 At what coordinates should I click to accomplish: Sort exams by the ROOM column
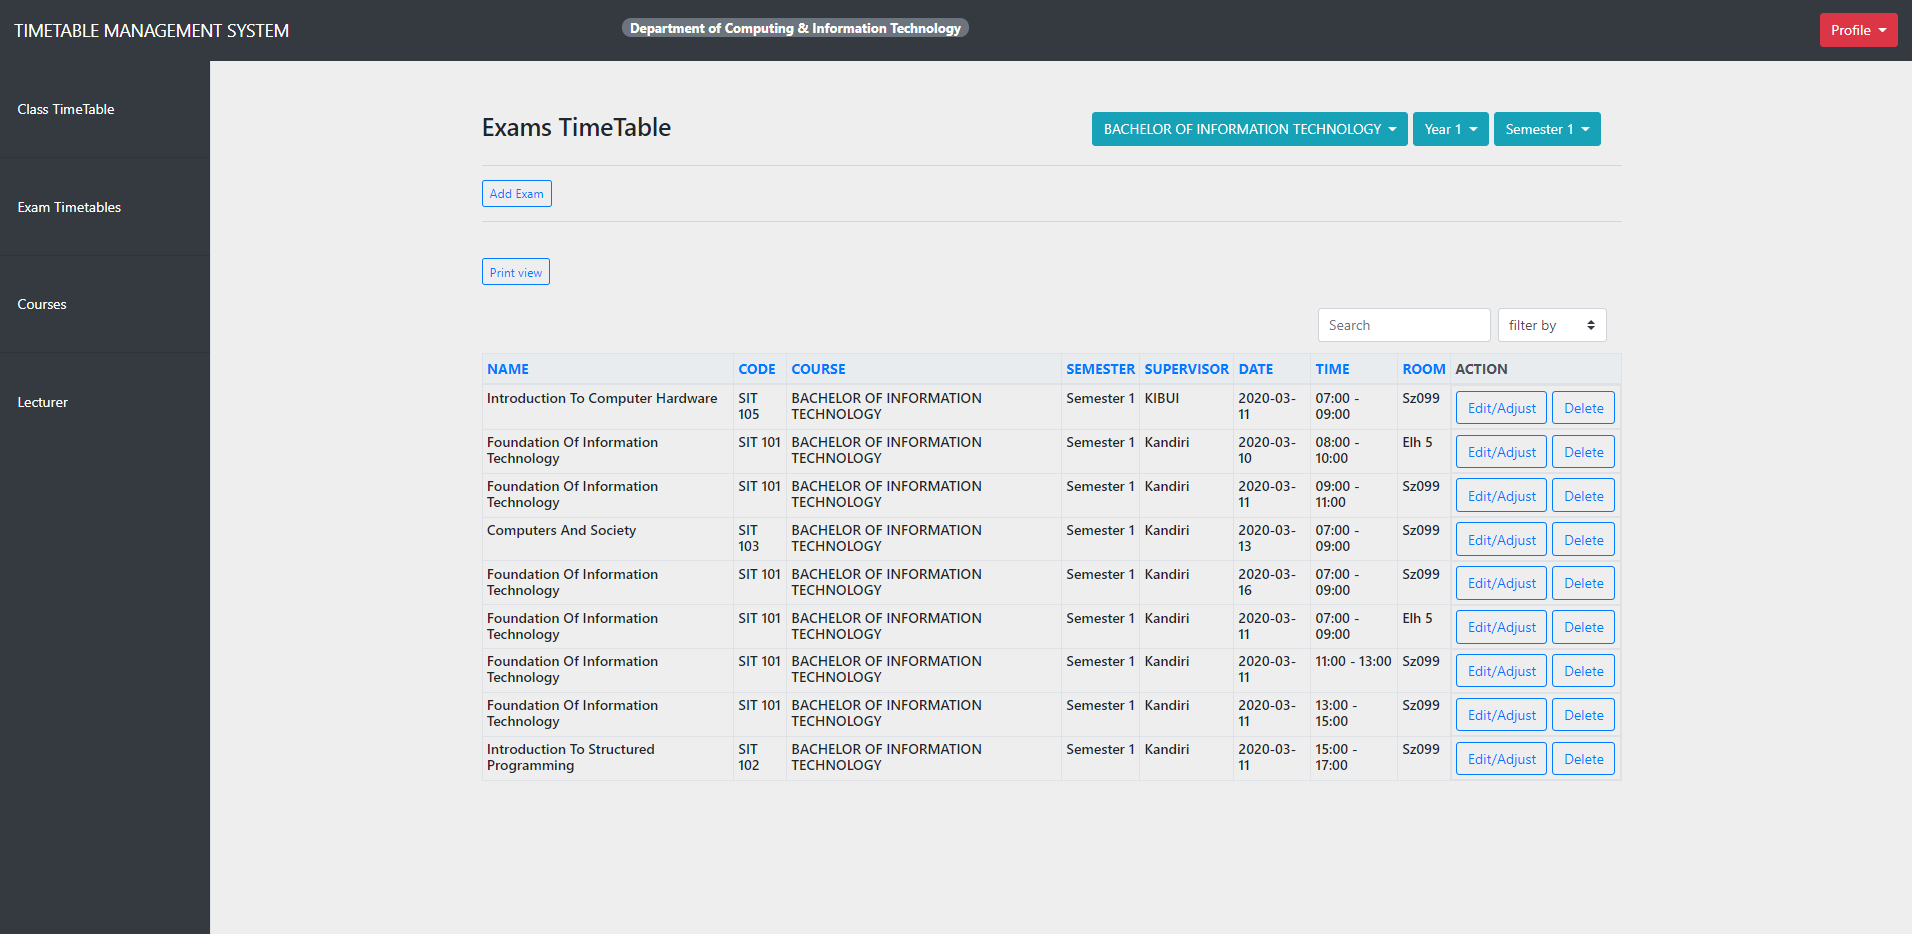(x=1423, y=369)
